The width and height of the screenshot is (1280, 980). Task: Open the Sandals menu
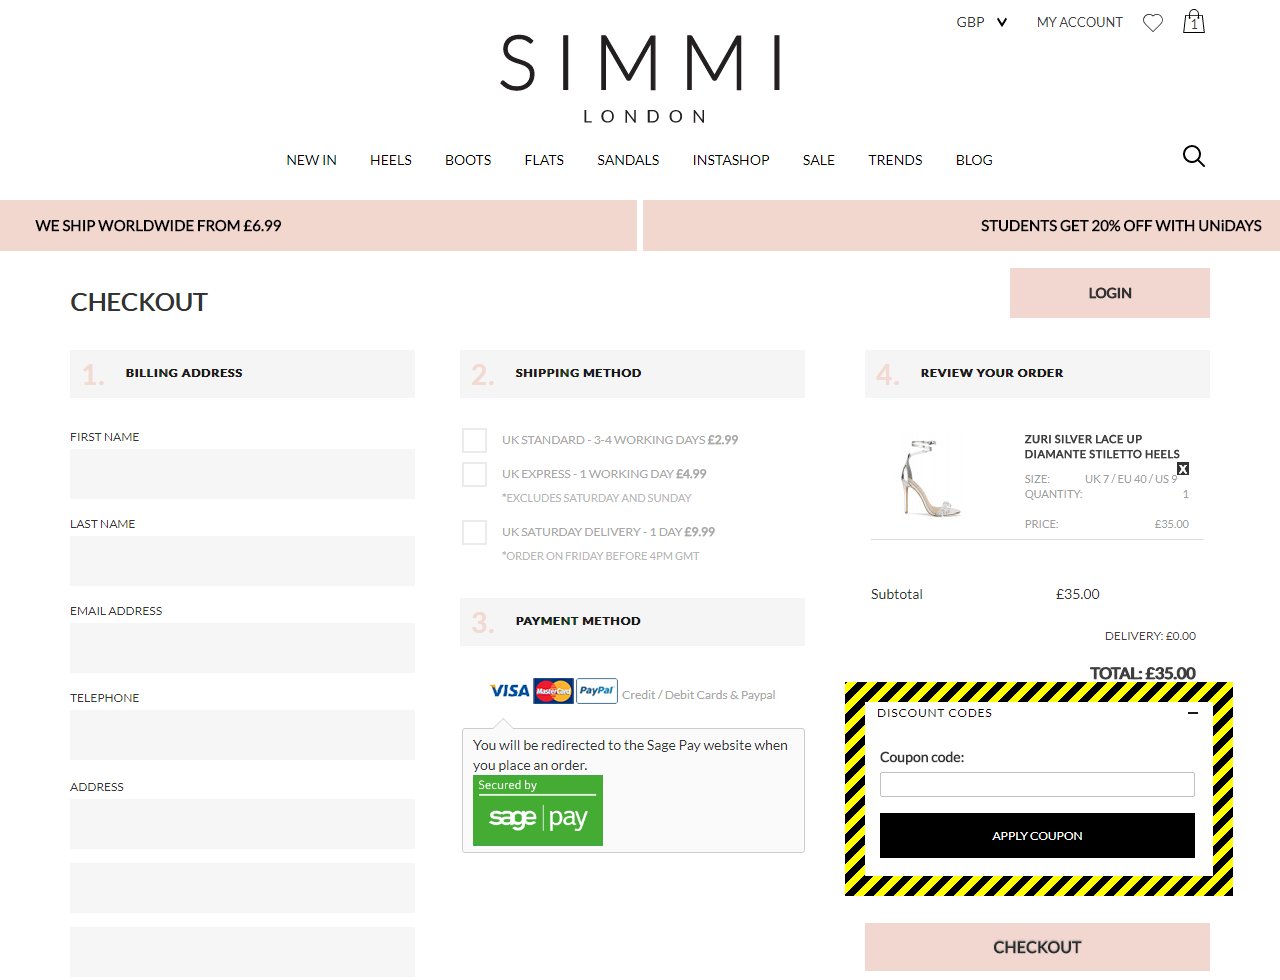tap(628, 160)
